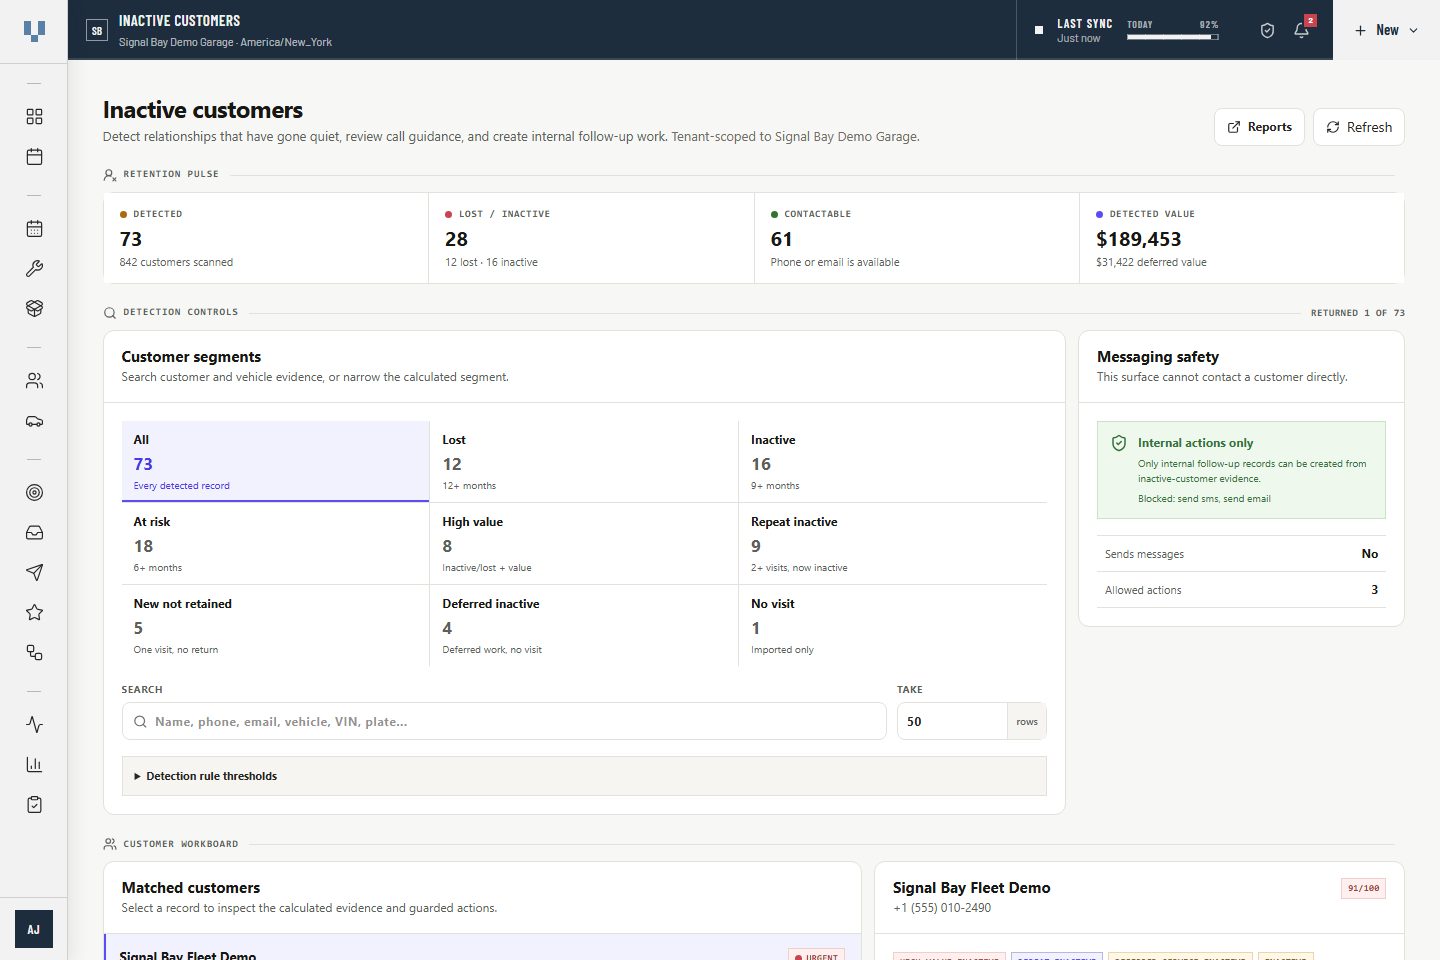Click the today sync progress bar at 92%
Viewport: 1440px width, 960px height.
[1172, 37]
